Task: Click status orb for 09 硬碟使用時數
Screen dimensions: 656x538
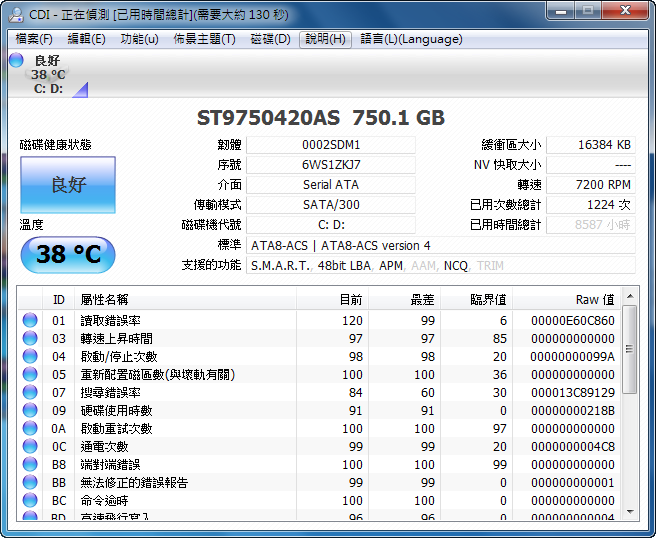Action: click(x=30, y=410)
